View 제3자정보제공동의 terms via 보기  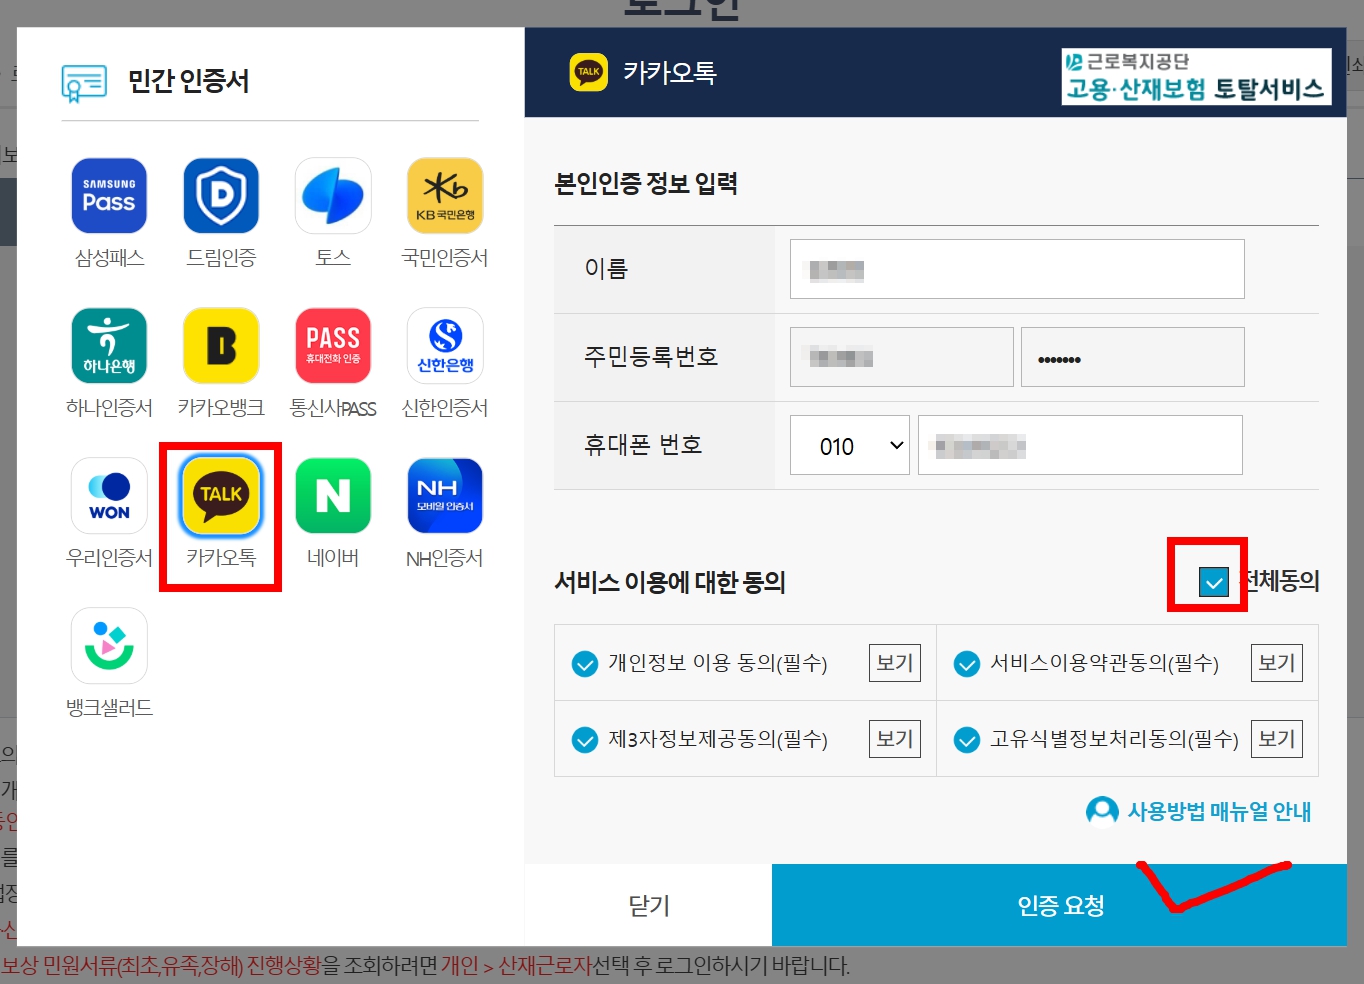tap(895, 739)
